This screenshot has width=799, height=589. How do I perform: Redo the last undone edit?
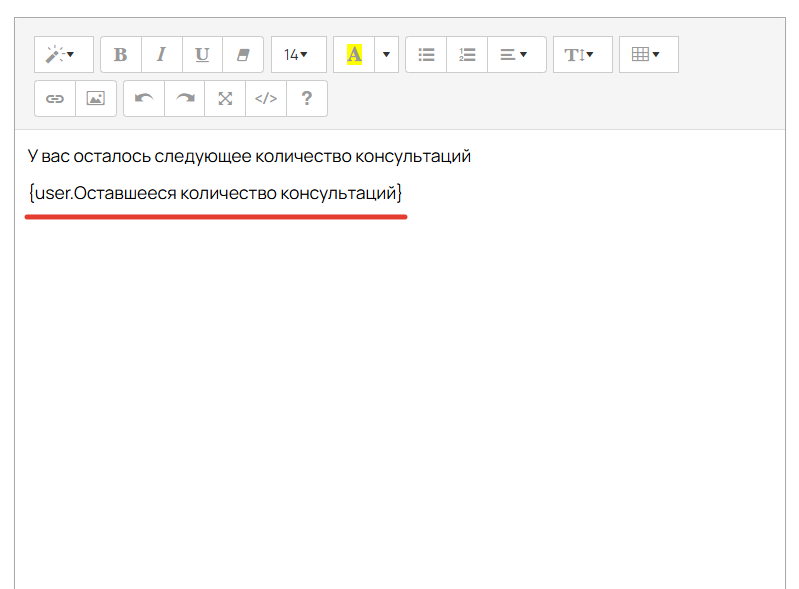pos(185,99)
